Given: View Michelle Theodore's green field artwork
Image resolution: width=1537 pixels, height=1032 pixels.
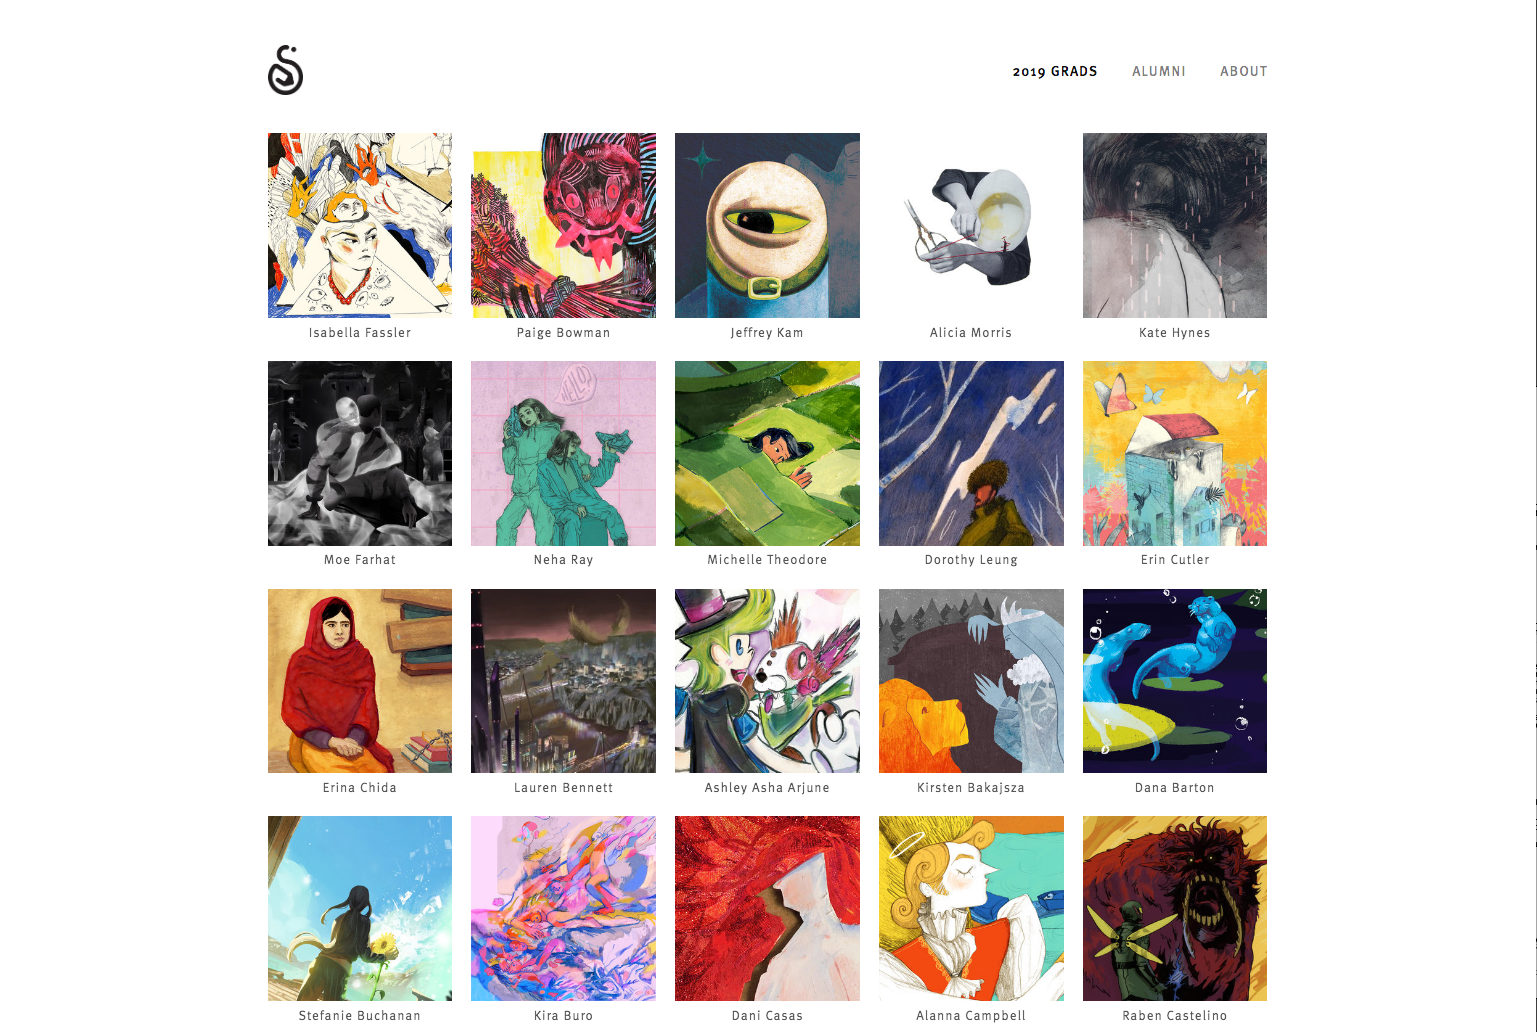Looking at the screenshot, I should pos(767,453).
